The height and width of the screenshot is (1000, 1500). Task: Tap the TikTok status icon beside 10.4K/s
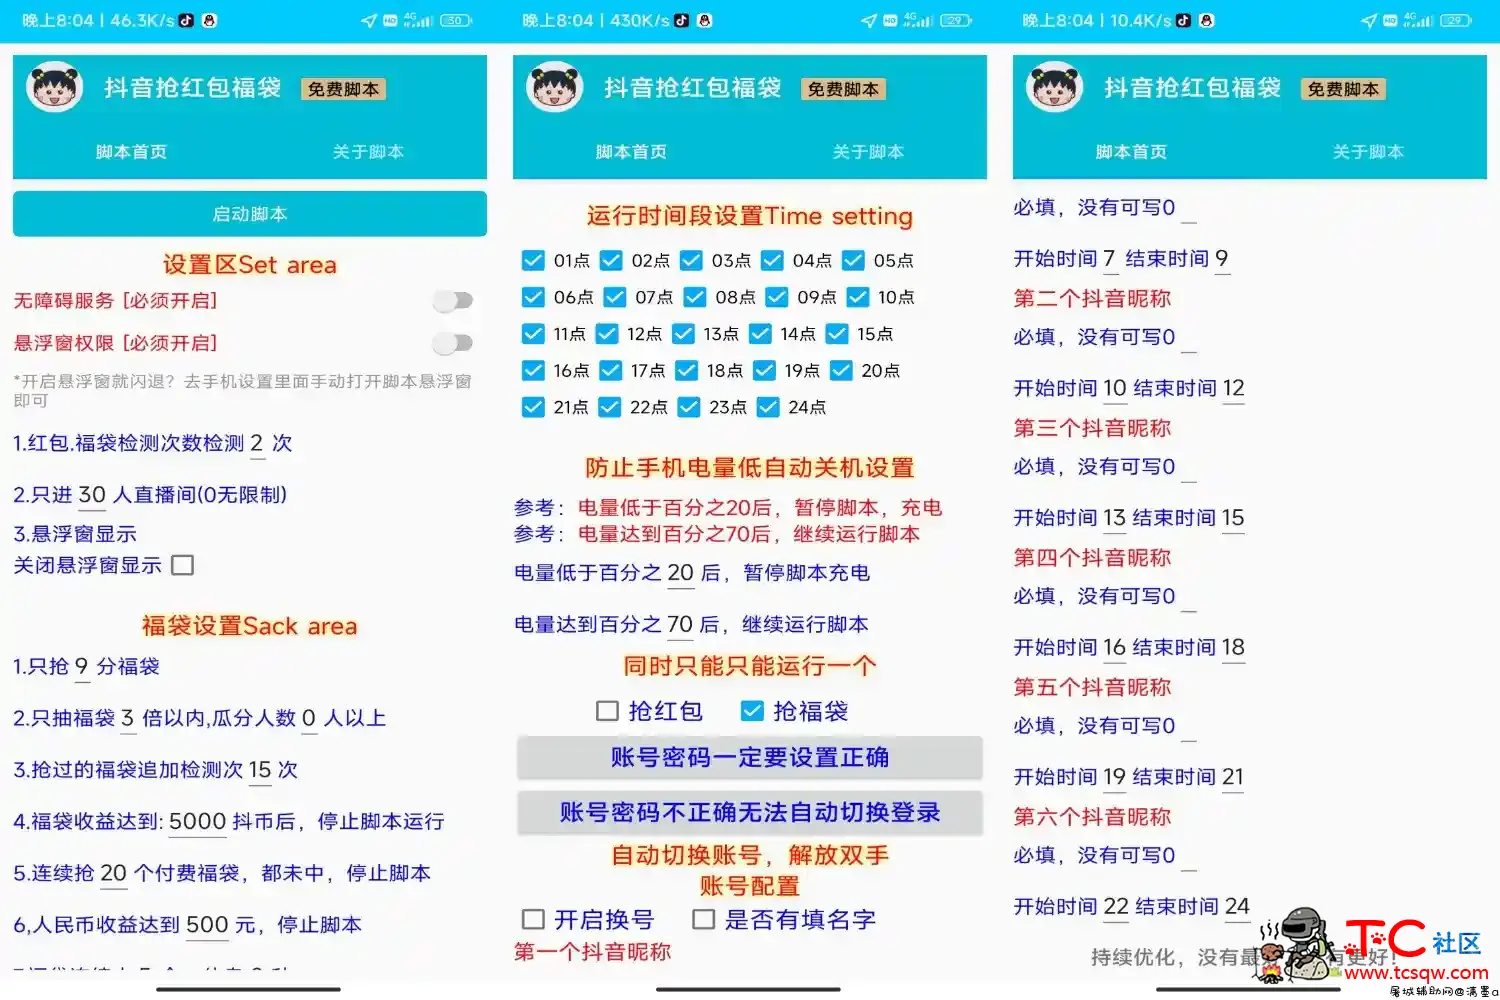[1183, 20]
